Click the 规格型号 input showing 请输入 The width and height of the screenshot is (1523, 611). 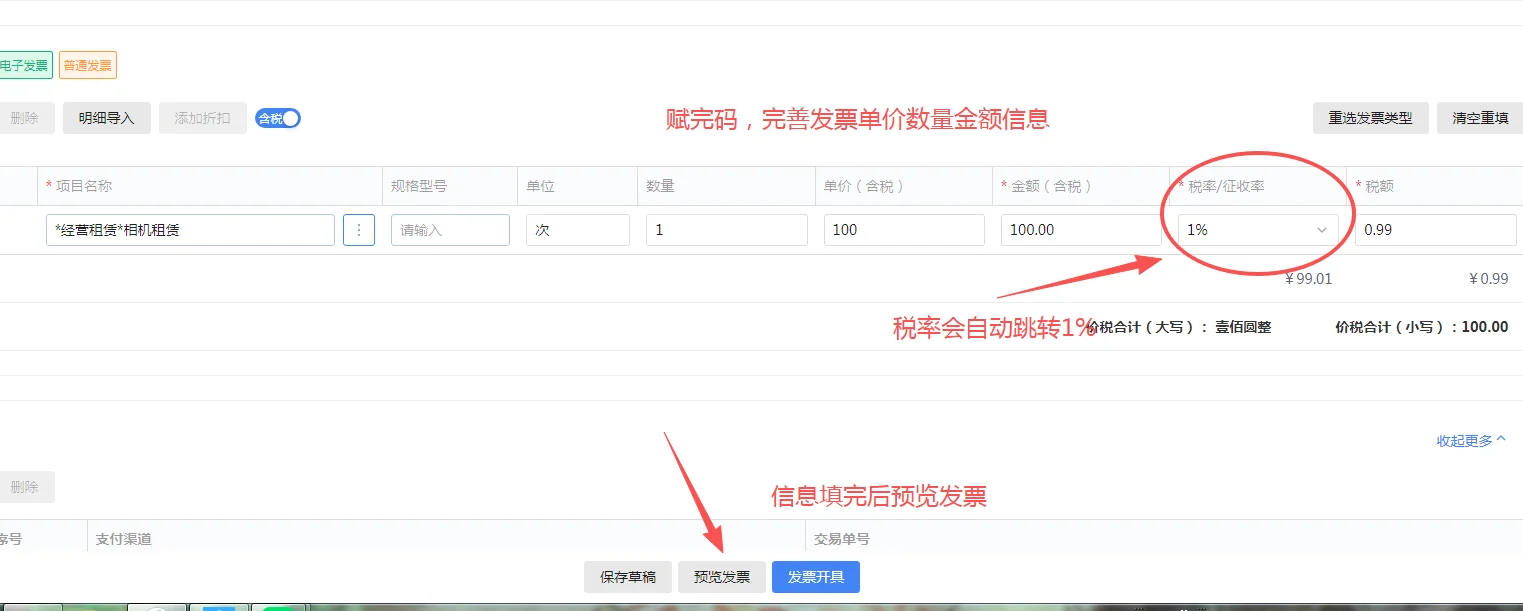449,230
